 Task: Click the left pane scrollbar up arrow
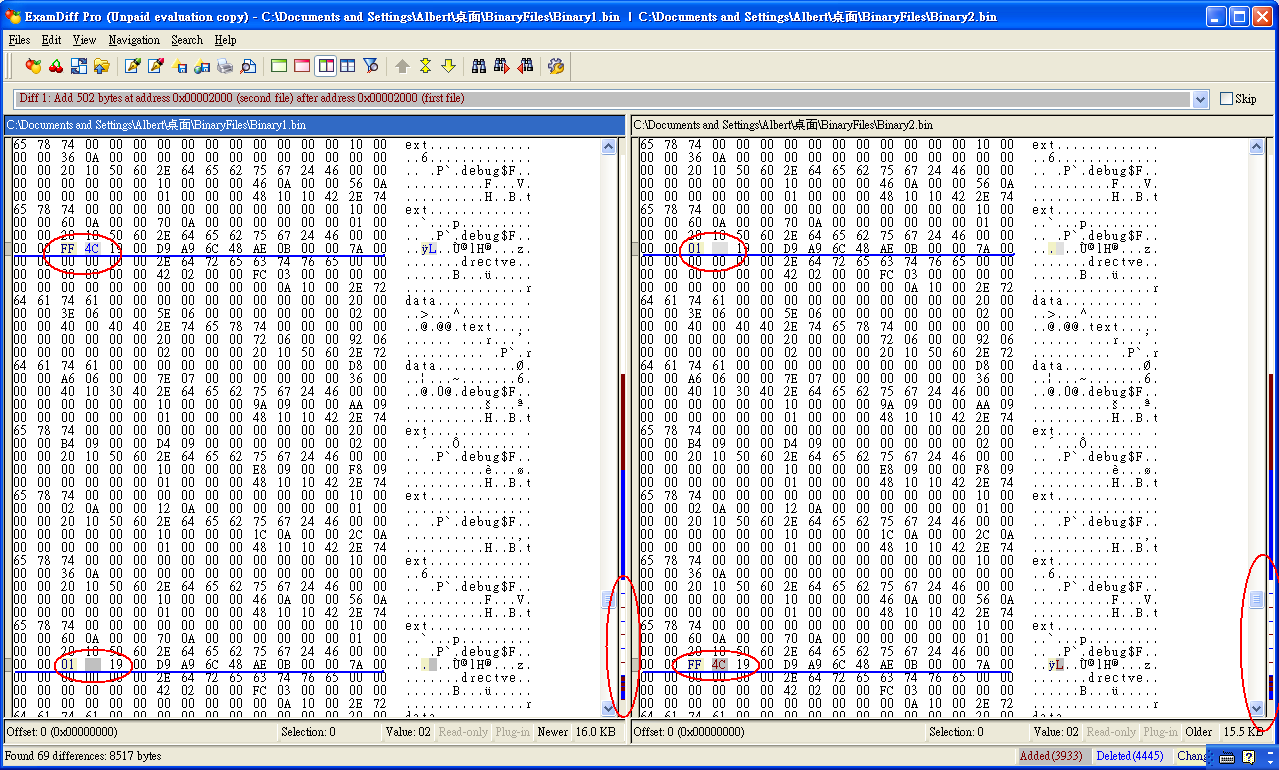[609, 147]
